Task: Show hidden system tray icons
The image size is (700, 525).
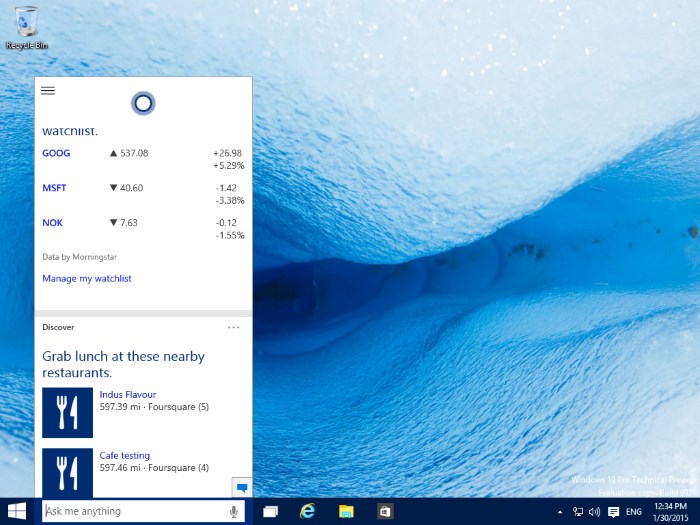Action: [560, 512]
